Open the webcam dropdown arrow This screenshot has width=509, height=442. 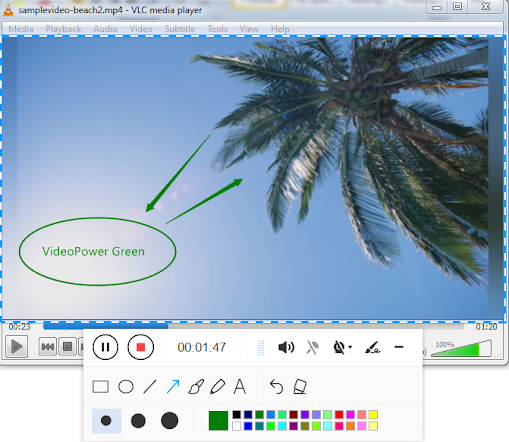(350, 347)
